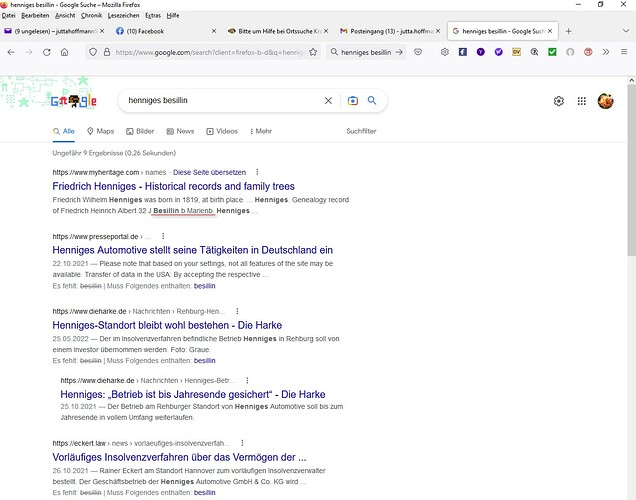
Task: Open the Facebook extension icon in toolbar
Action: click(463, 52)
